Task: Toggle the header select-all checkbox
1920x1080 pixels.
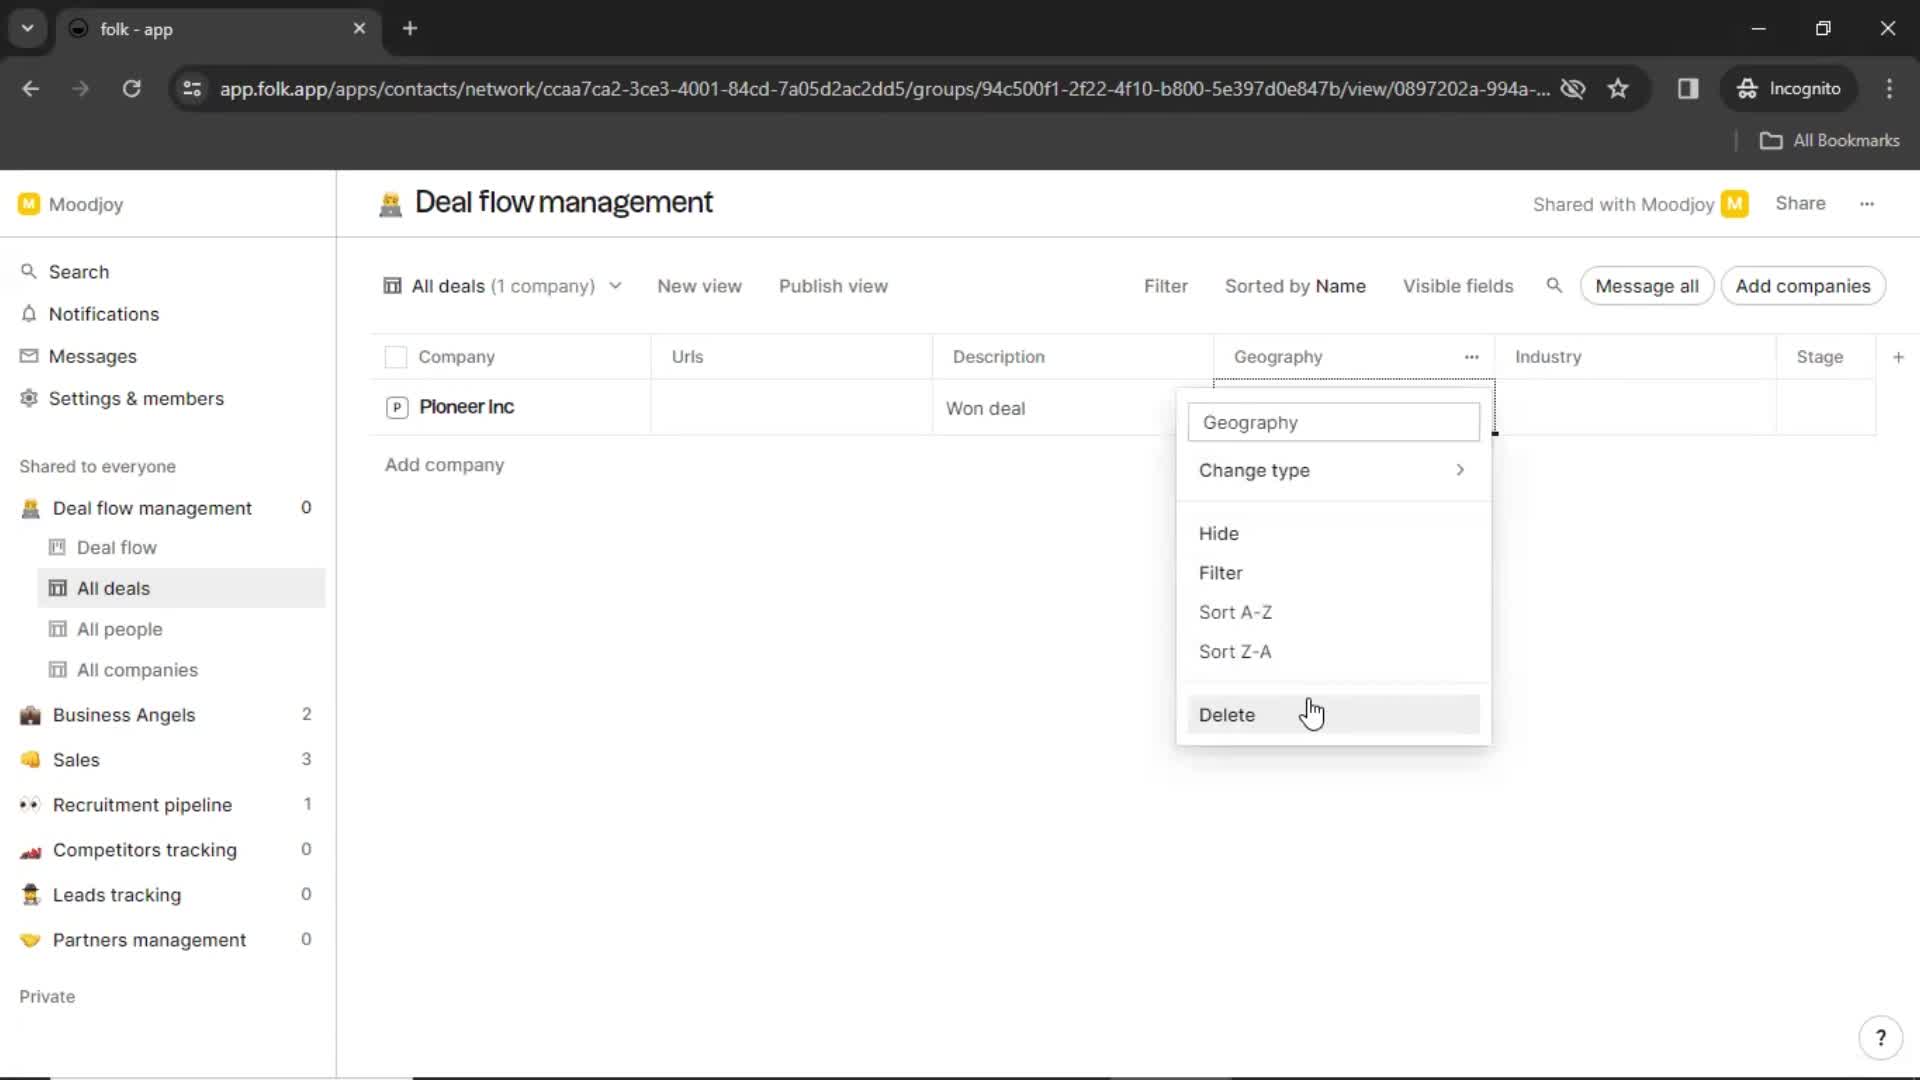Action: pyautogui.click(x=396, y=356)
